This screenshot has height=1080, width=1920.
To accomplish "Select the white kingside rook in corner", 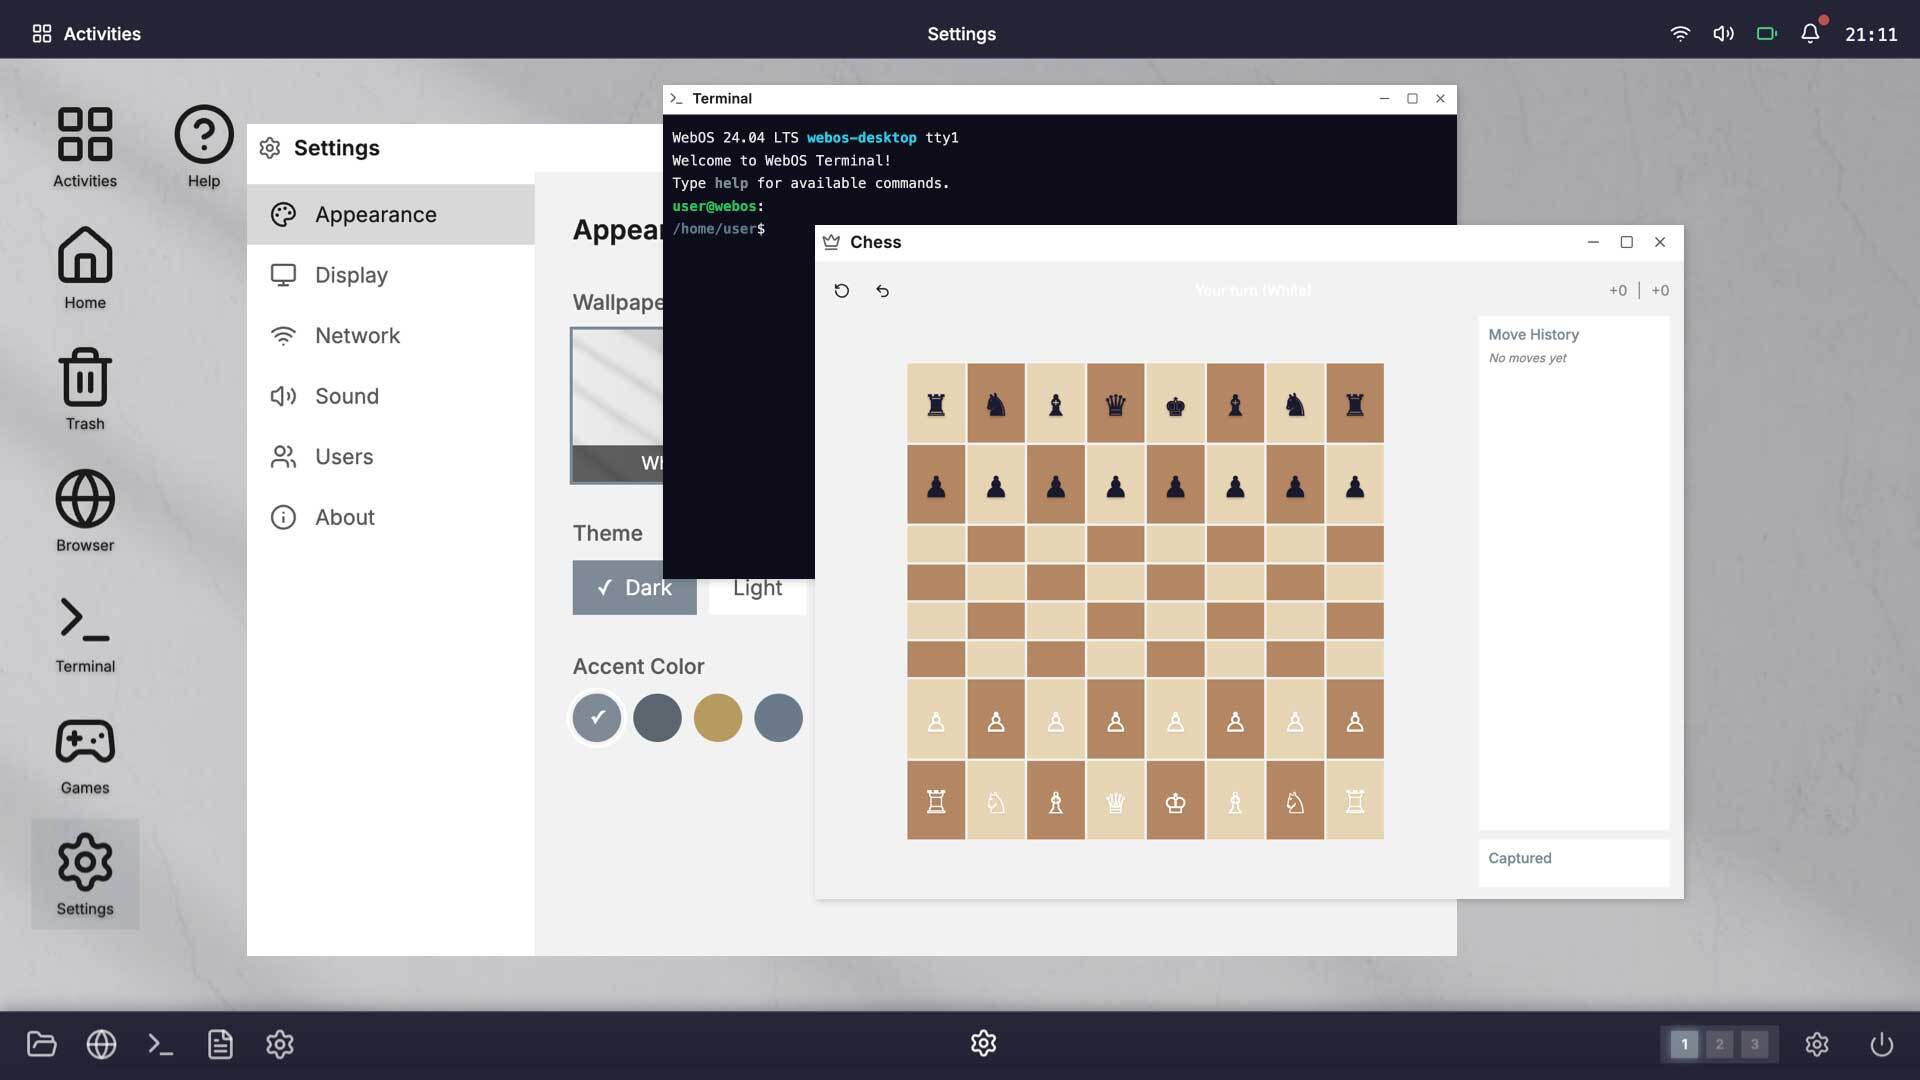I will 1355,801.
